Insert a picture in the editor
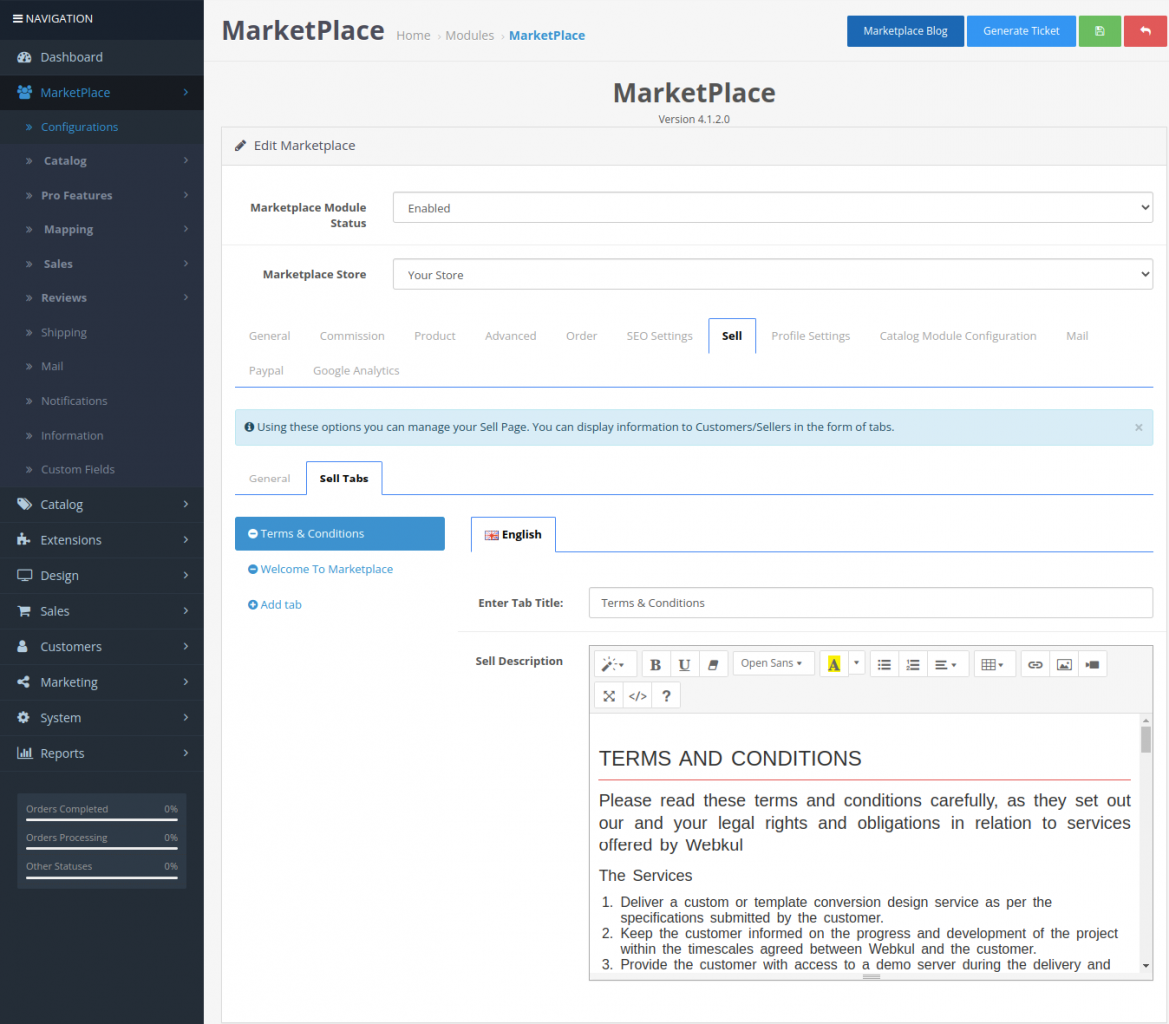 tap(1065, 664)
